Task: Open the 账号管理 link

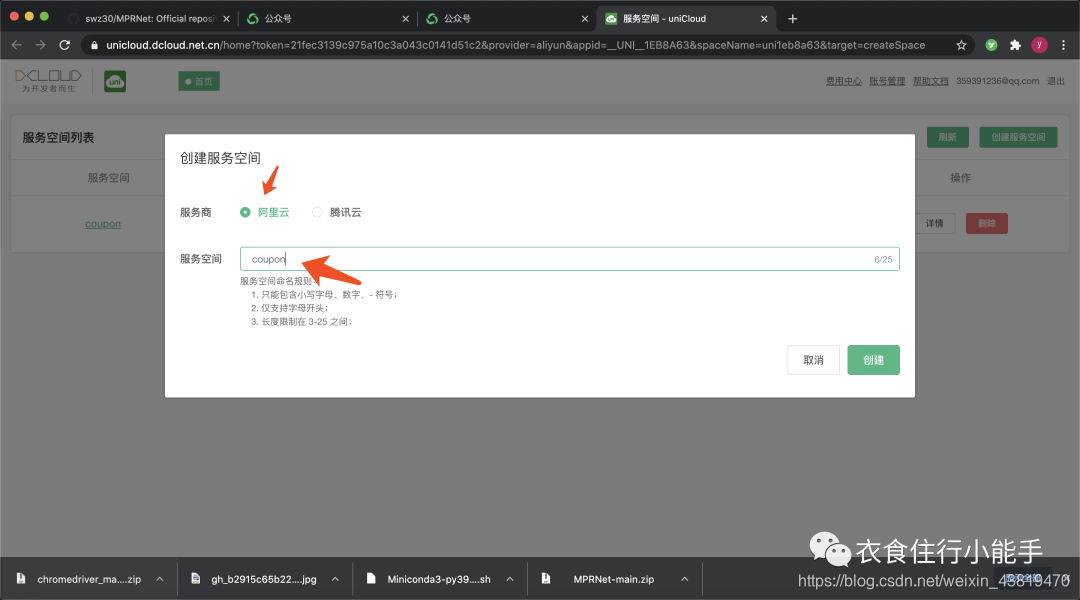Action: point(887,81)
